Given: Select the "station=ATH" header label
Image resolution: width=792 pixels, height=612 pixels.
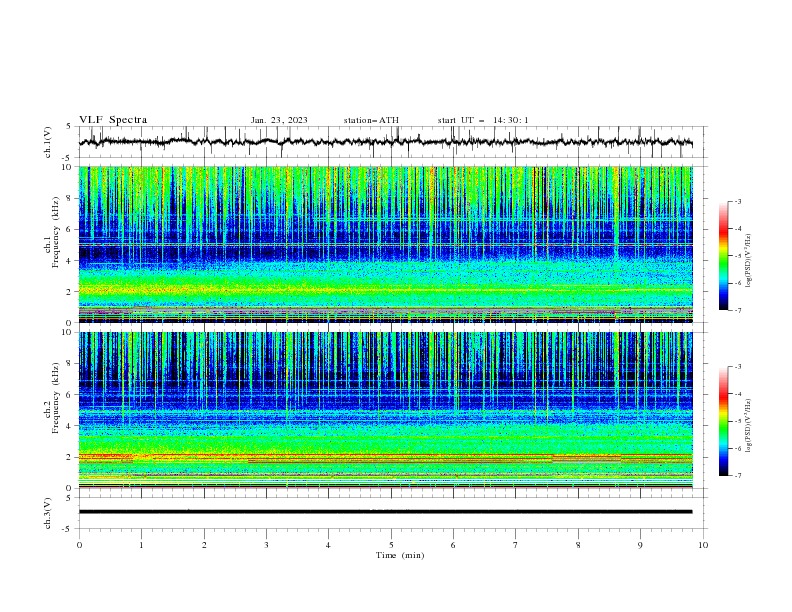Looking at the screenshot, I should pyautogui.click(x=371, y=120).
